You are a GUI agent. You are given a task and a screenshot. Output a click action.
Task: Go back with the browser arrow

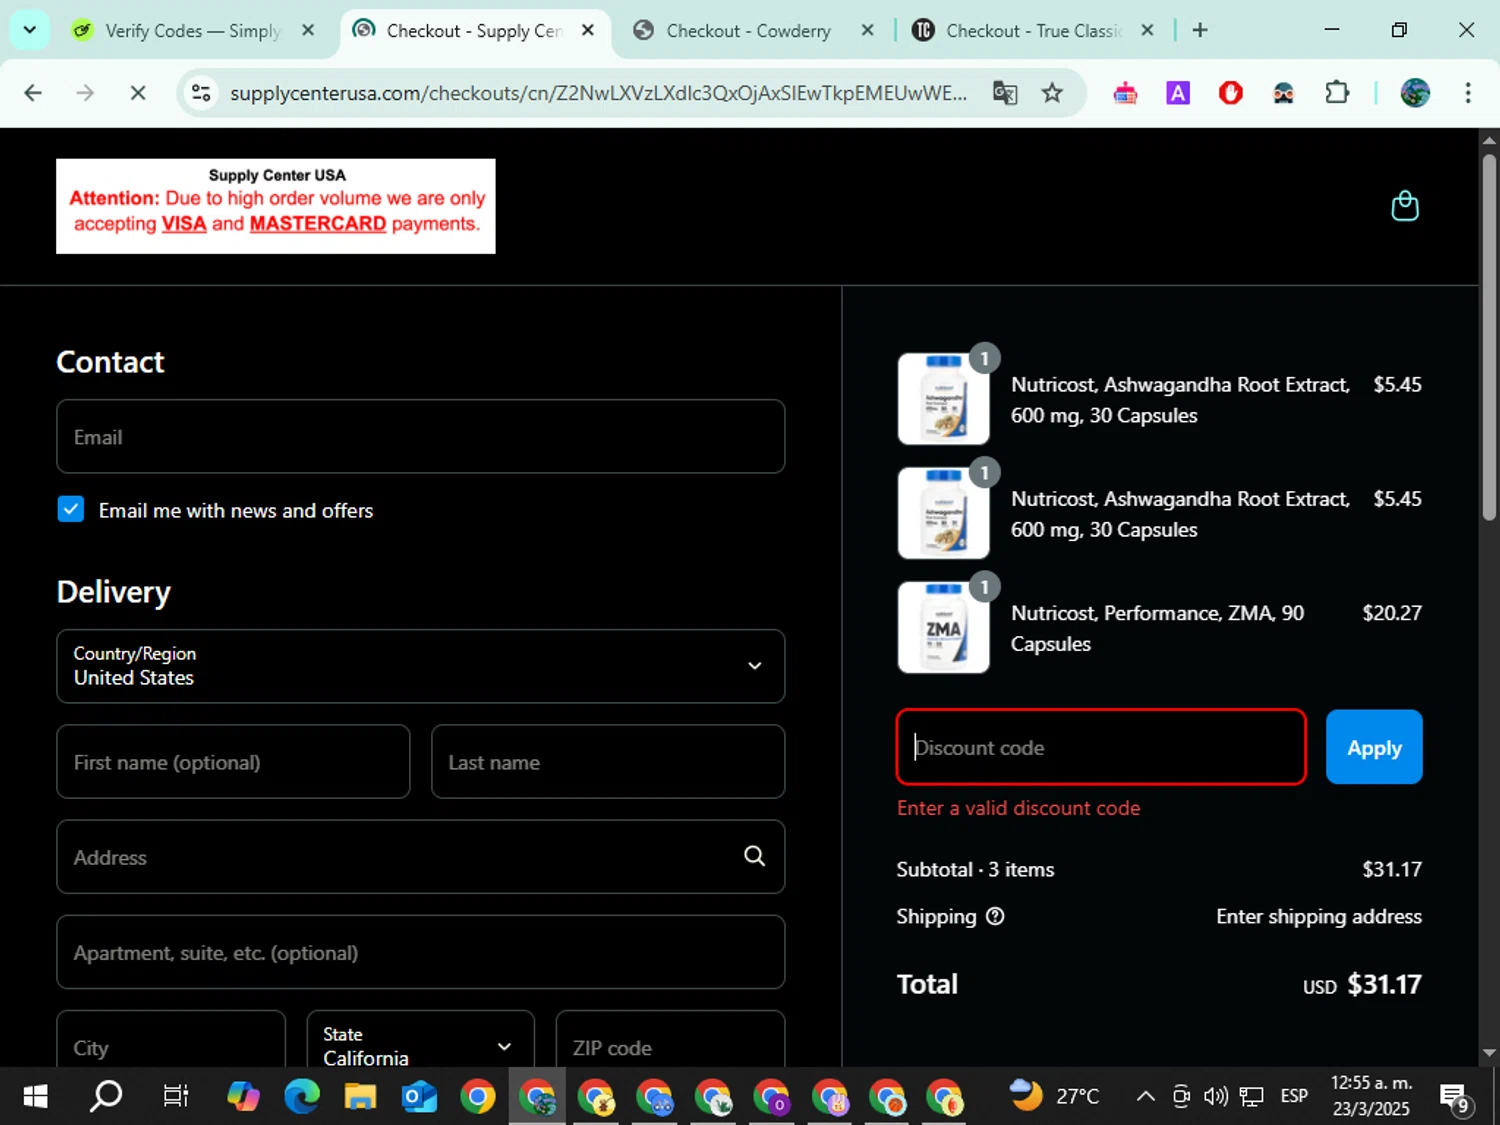pyautogui.click(x=33, y=93)
